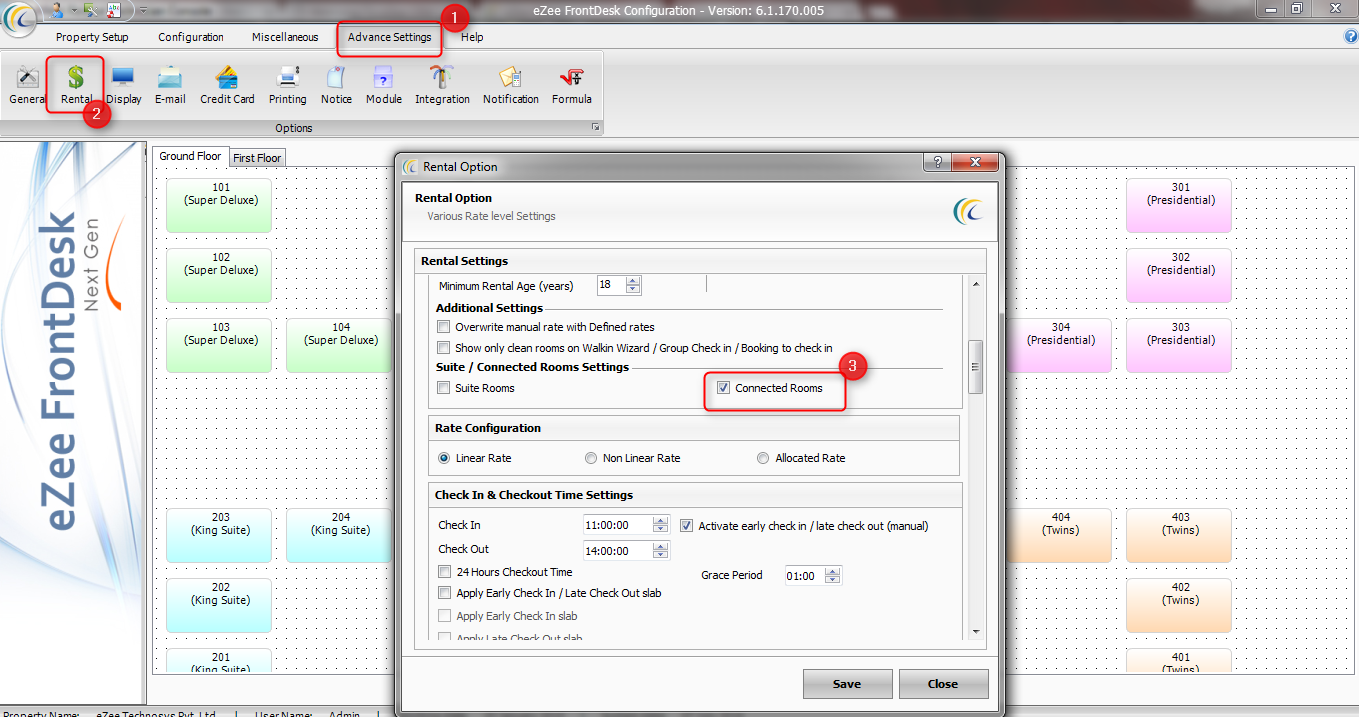Click the user icon in quick access toolbar
The image size is (1359, 717).
[58, 9]
